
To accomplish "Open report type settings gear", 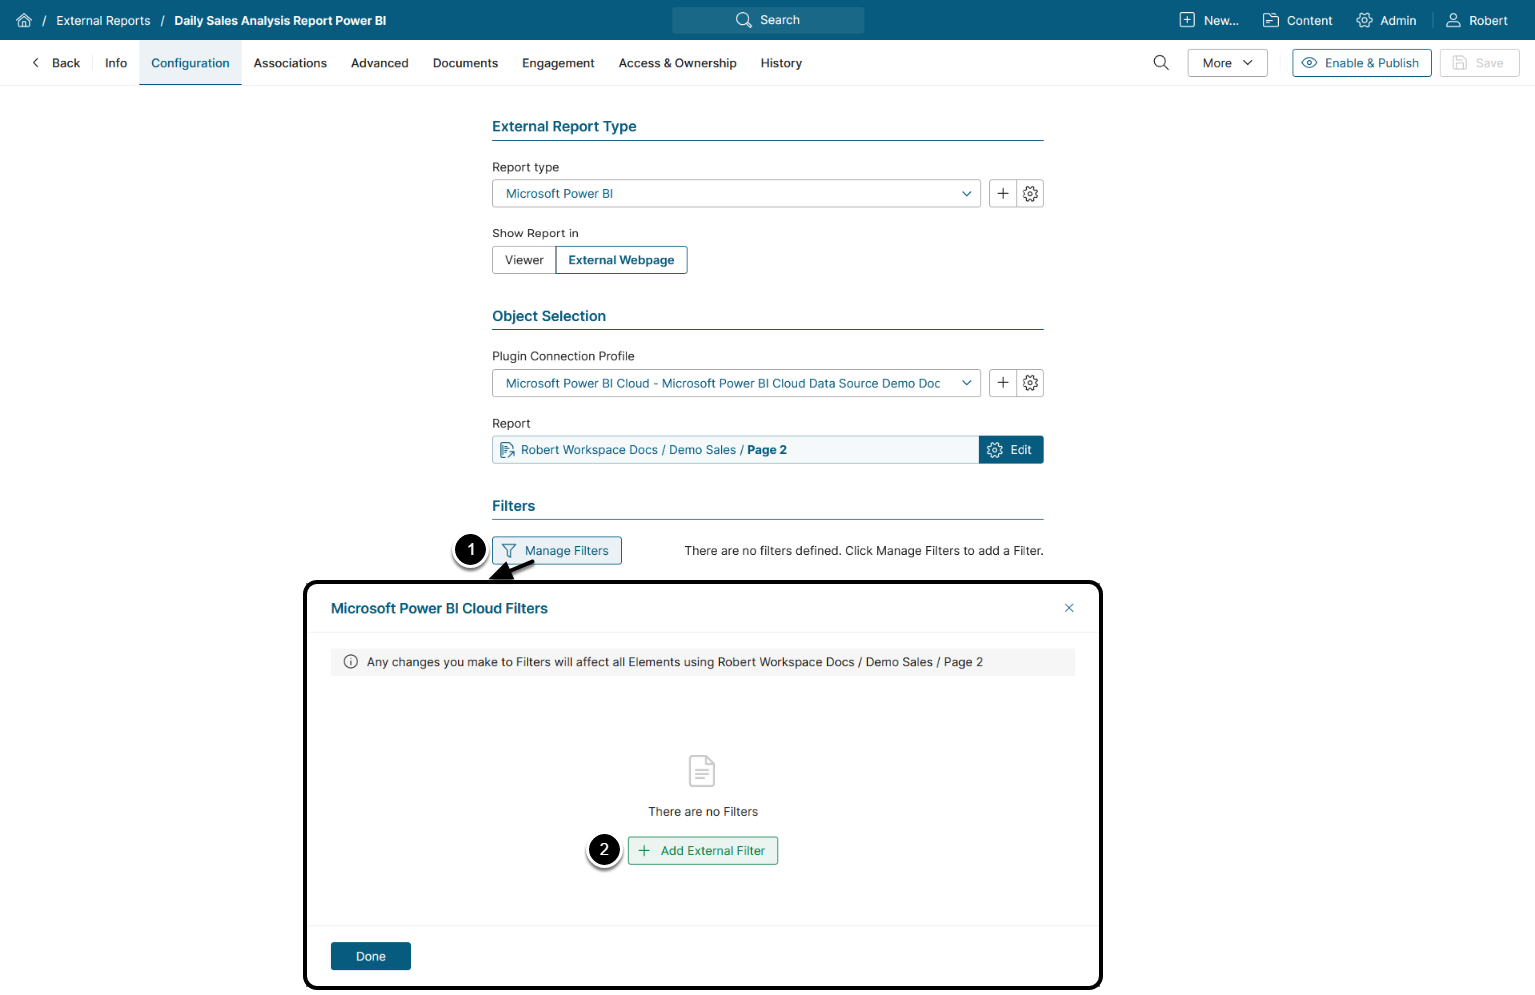I will click(1030, 194).
